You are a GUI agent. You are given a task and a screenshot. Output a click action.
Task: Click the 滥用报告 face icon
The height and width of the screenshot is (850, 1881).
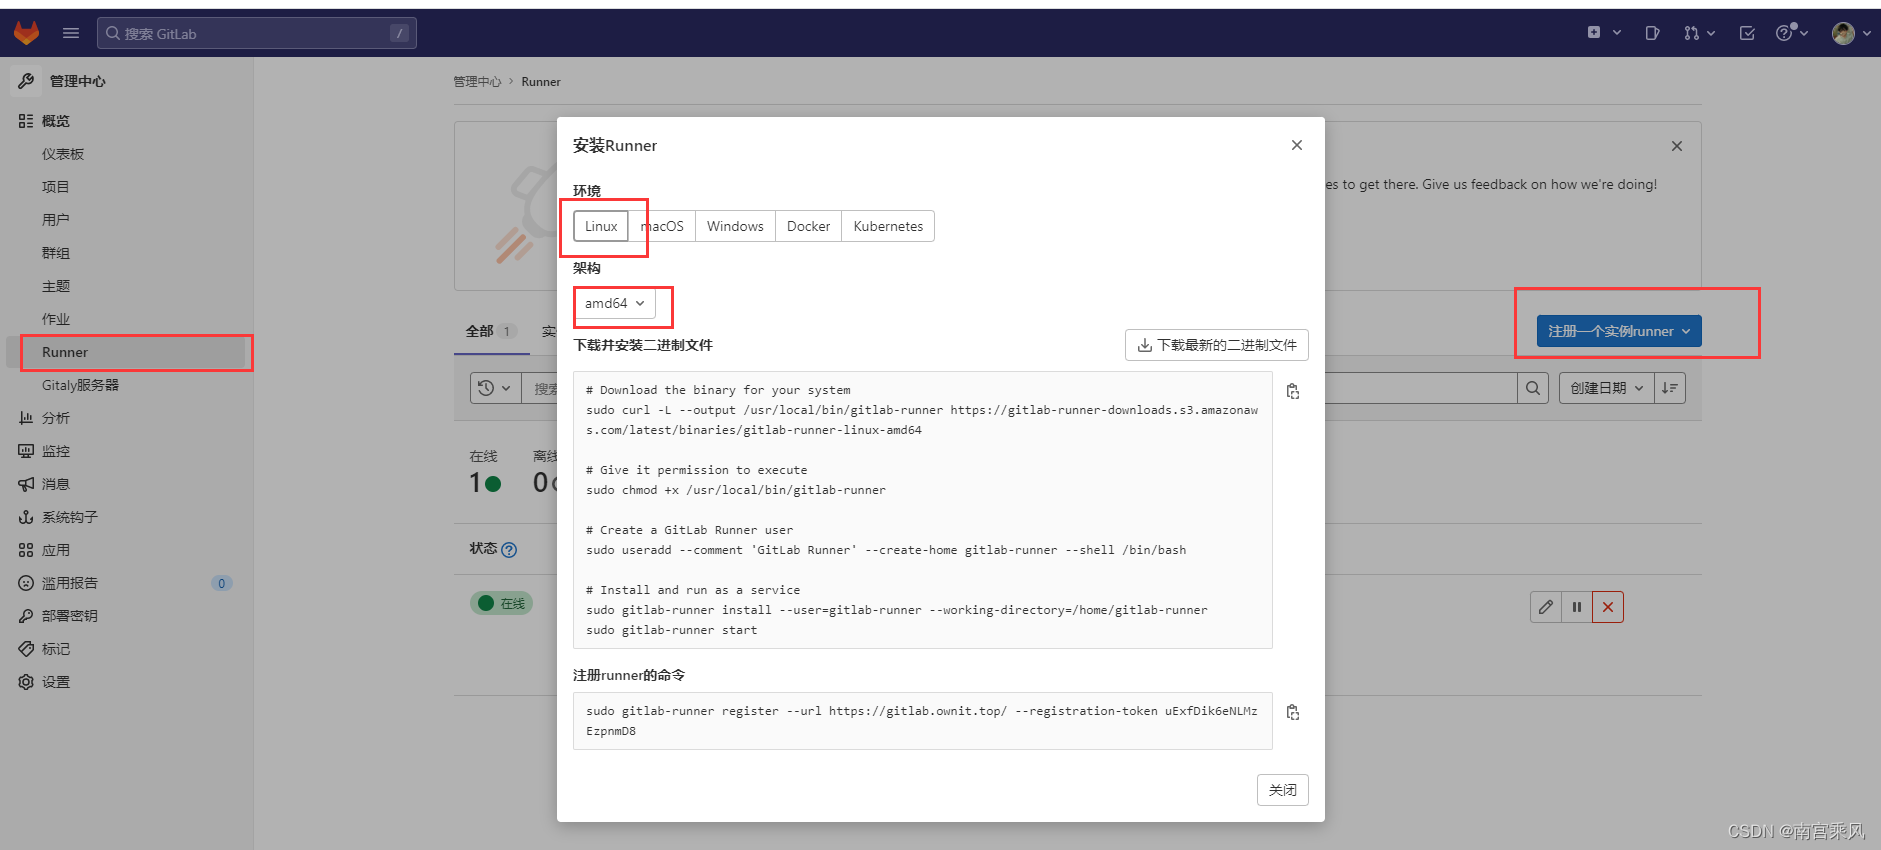pyautogui.click(x=26, y=583)
